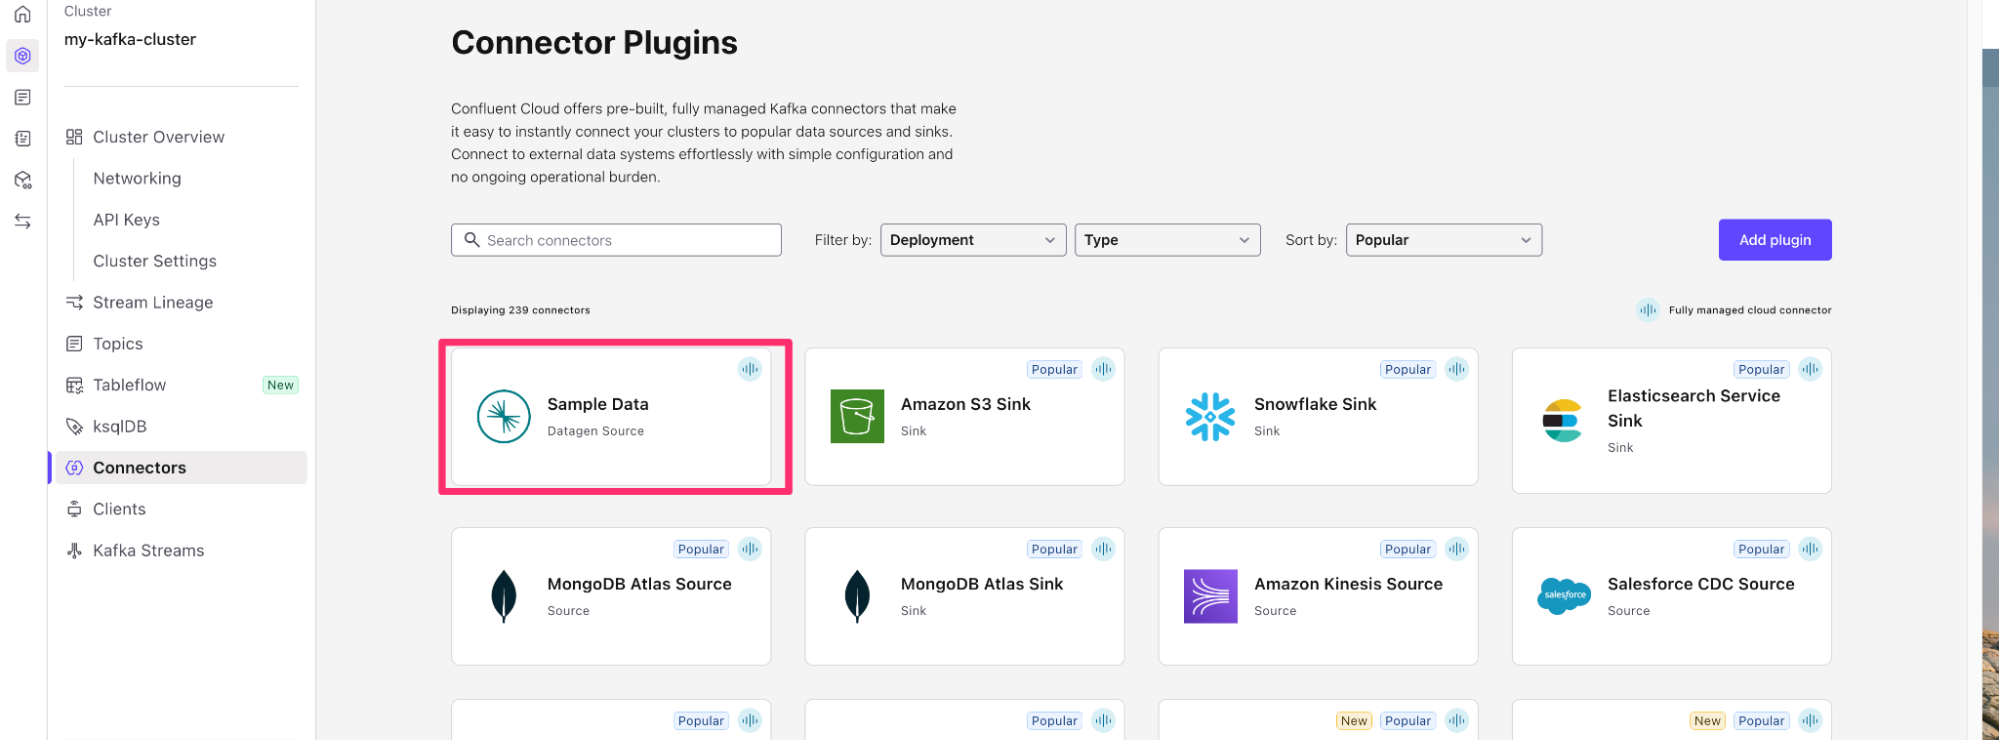
Task: Click the Elasticsearch Service Sink logo
Action: pos(1562,421)
